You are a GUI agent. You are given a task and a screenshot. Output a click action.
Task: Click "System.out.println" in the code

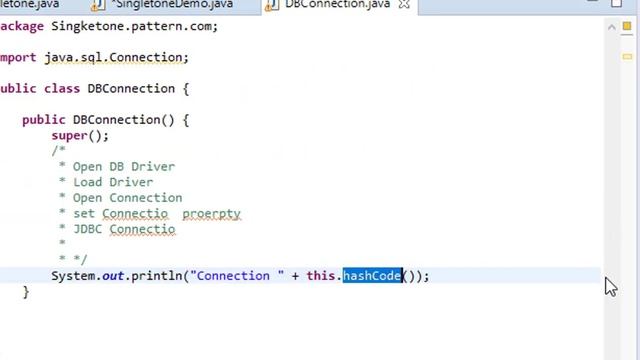click(x=117, y=276)
